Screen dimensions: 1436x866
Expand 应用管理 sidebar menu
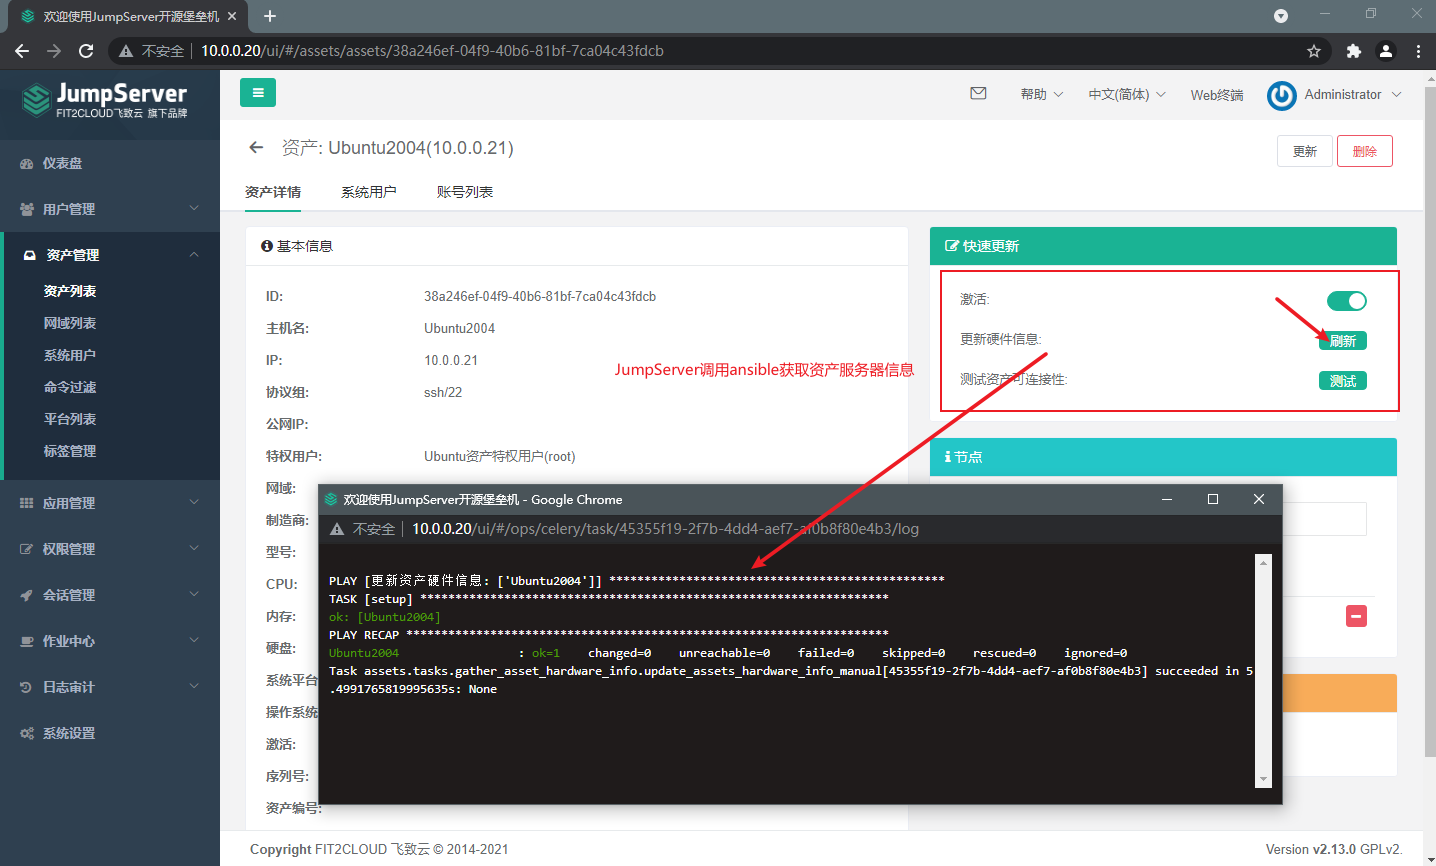point(110,503)
